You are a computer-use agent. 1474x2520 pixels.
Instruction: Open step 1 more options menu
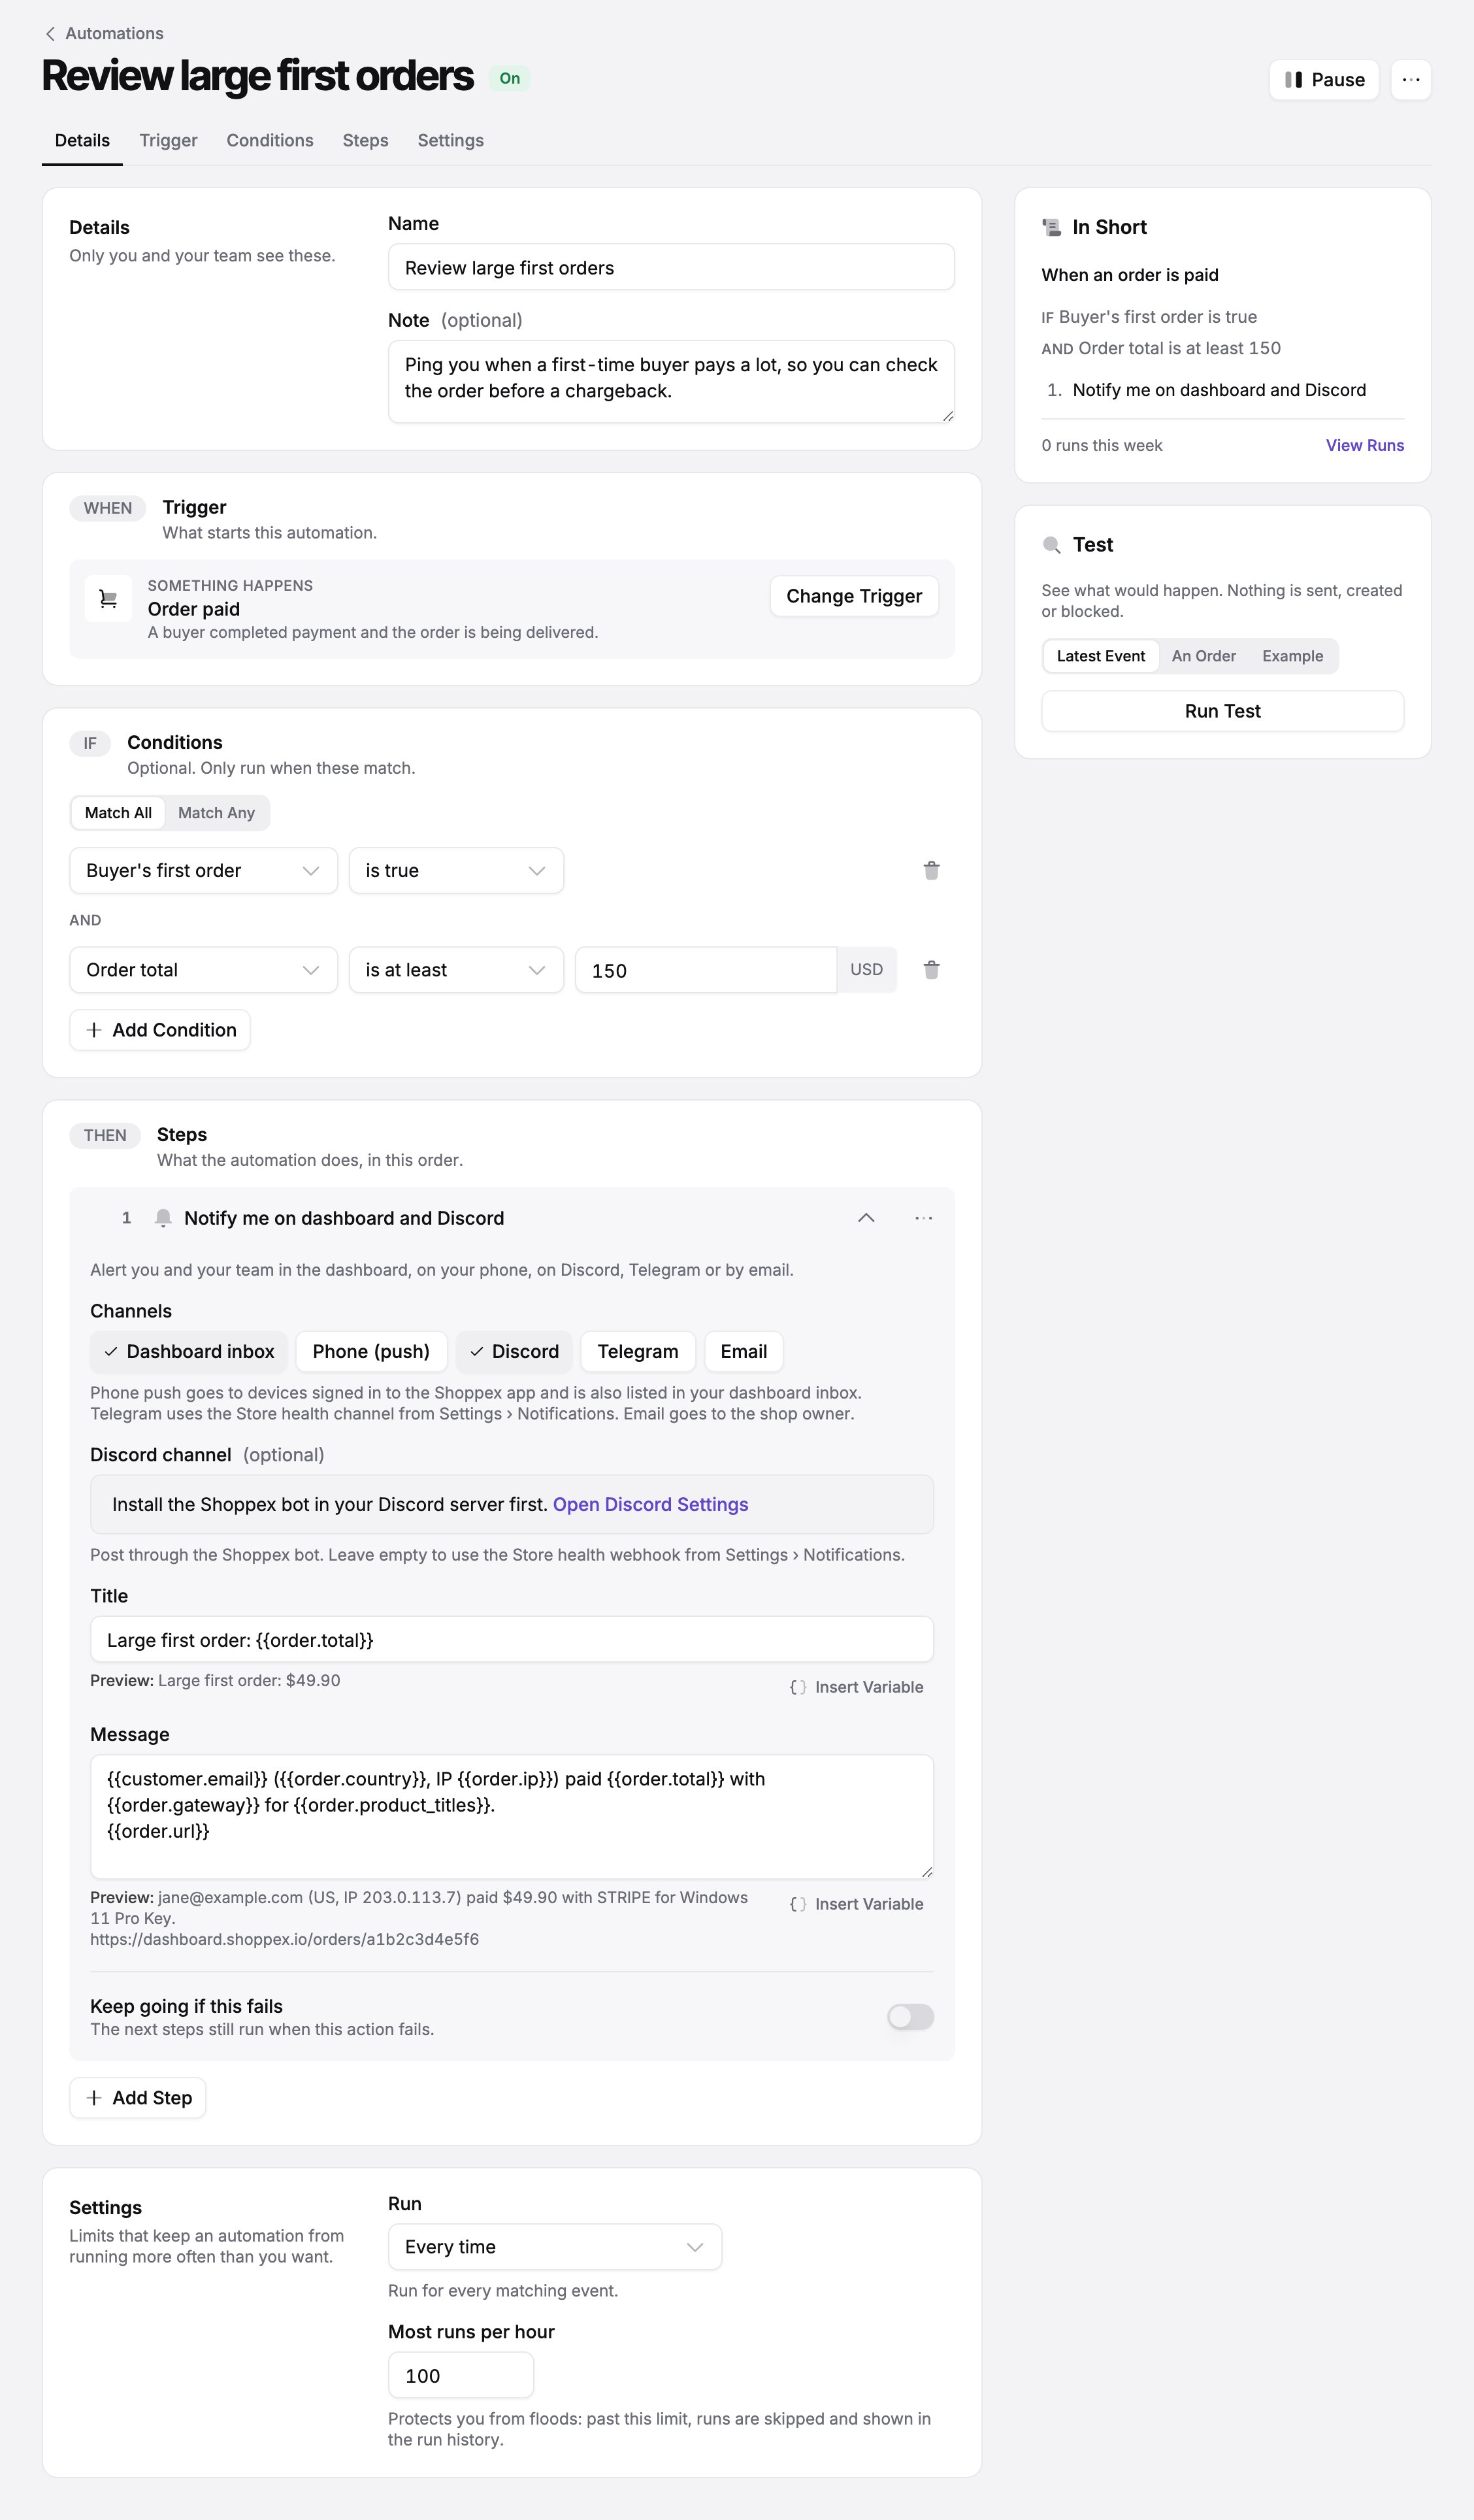[923, 1217]
